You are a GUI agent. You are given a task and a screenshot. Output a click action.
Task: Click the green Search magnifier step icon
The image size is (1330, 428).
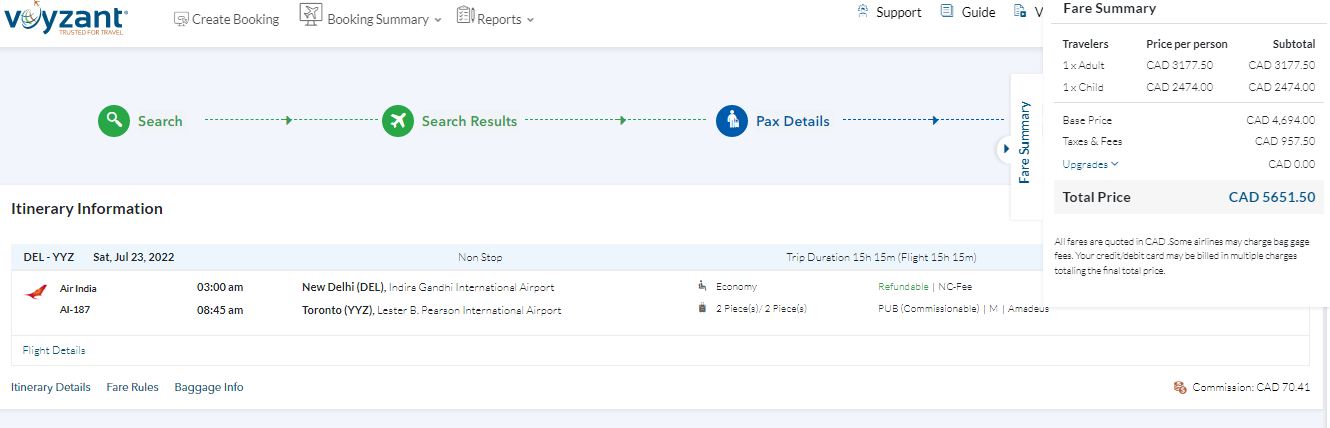click(115, 121)
